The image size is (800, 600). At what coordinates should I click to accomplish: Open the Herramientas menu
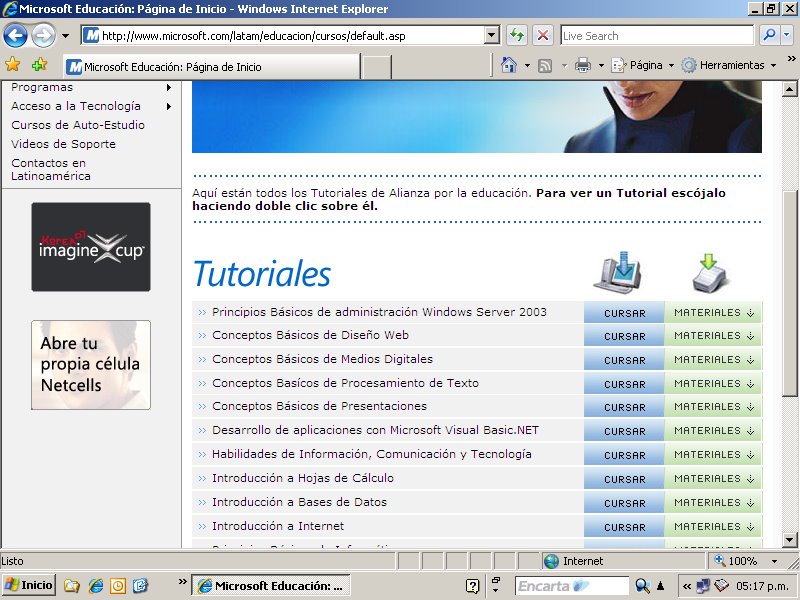click(x=730, y=65)
